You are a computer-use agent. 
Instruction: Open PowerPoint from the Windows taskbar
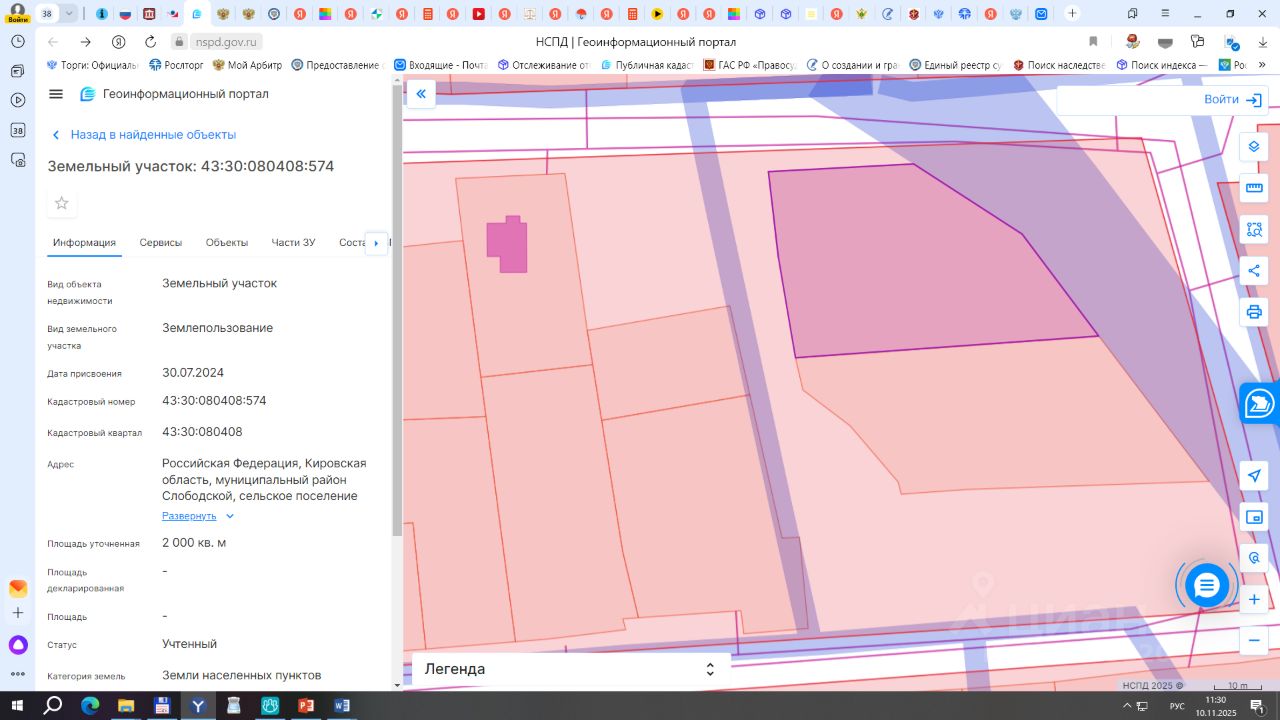coord(306,706)
